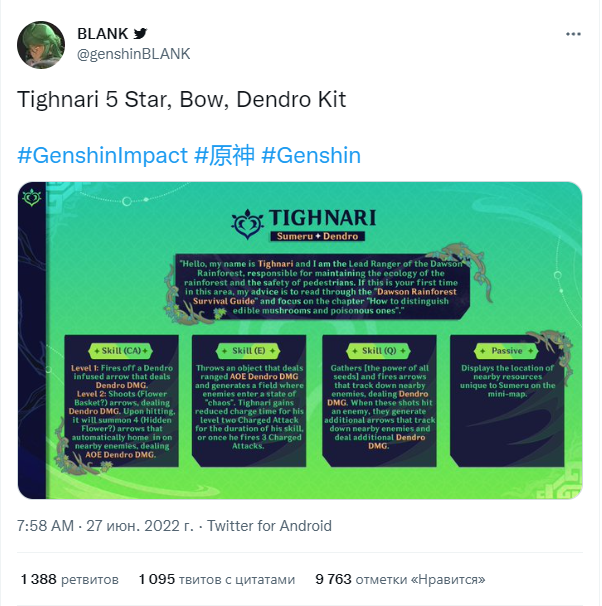This screenshot has width=602, height=606.
Task: Open the #GenshinImpact hashtag
Action: (x=102, y=155)
